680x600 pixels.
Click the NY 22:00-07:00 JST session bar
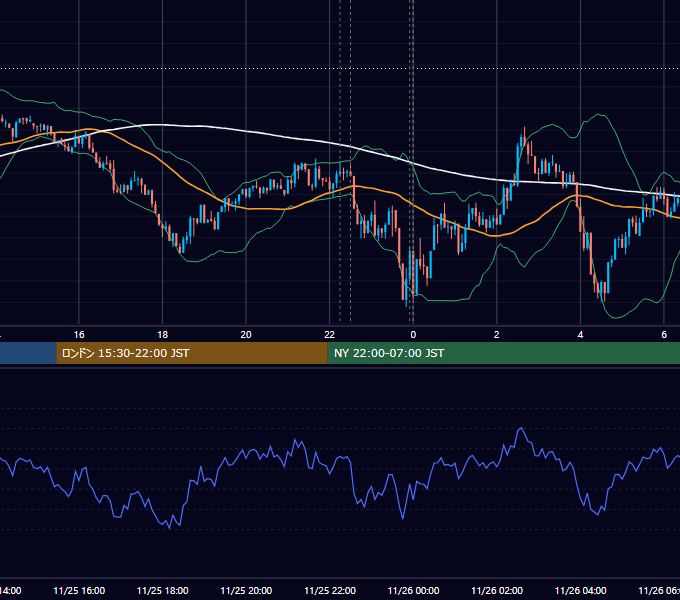click(503, 353)
